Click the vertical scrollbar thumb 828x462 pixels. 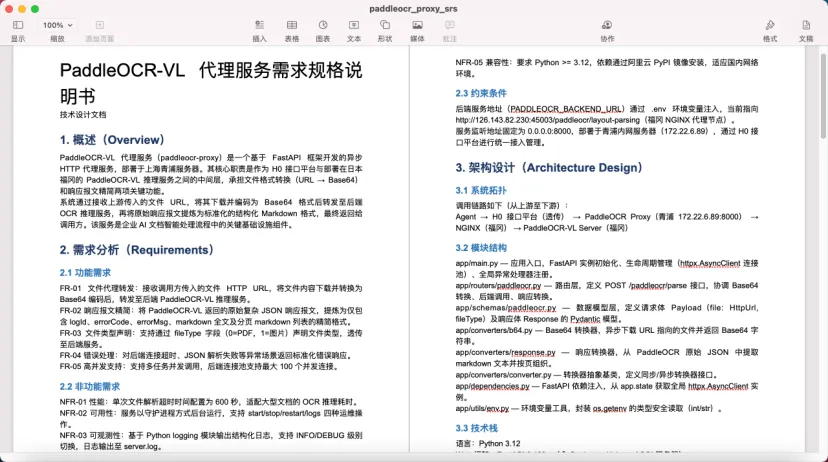pos(823,95)
